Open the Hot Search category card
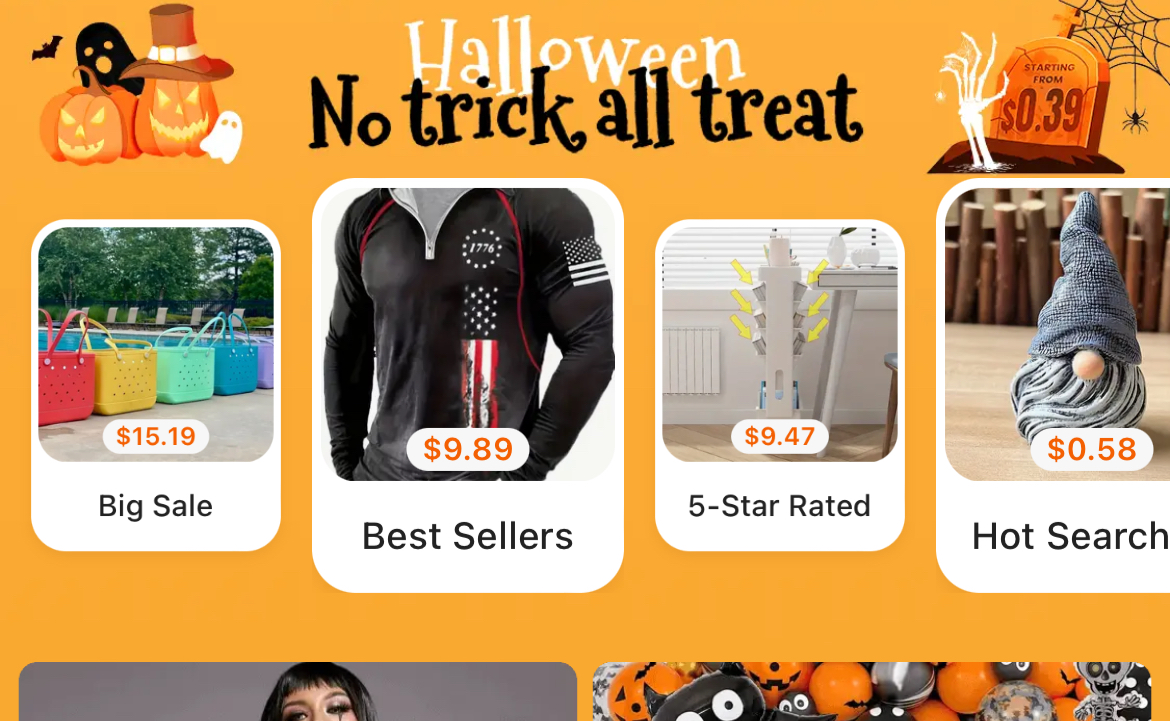The width and height of the screenshot is (1170, 721). tap(1053, 385)
